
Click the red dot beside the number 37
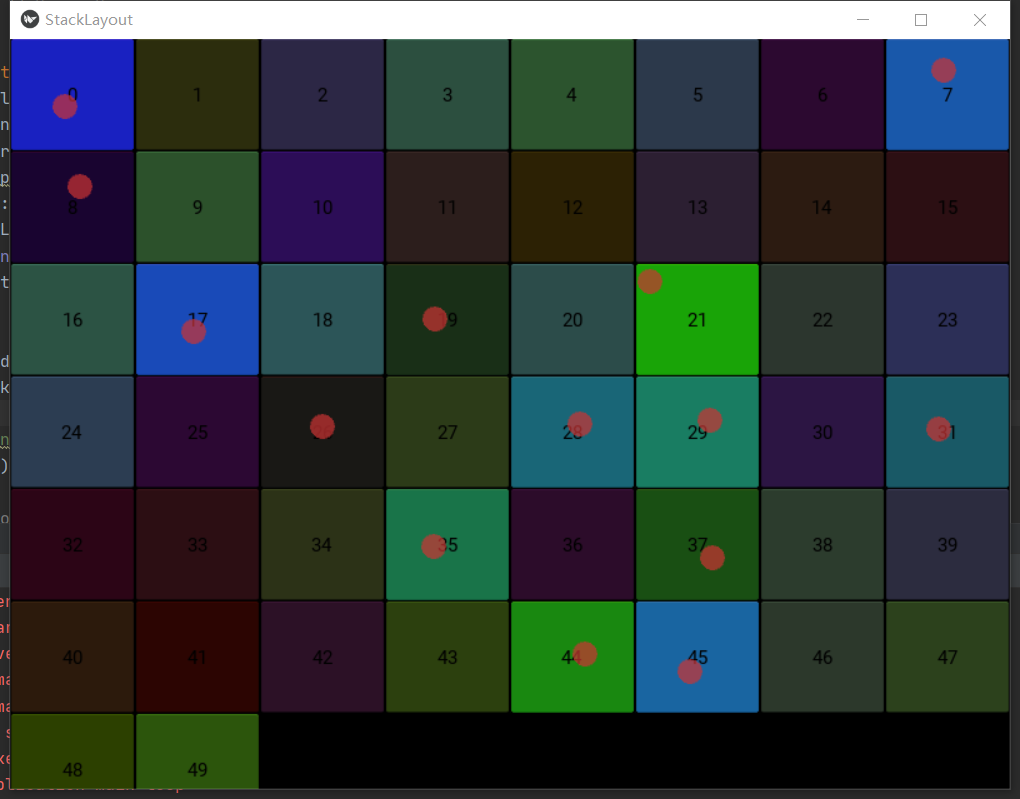713,557
